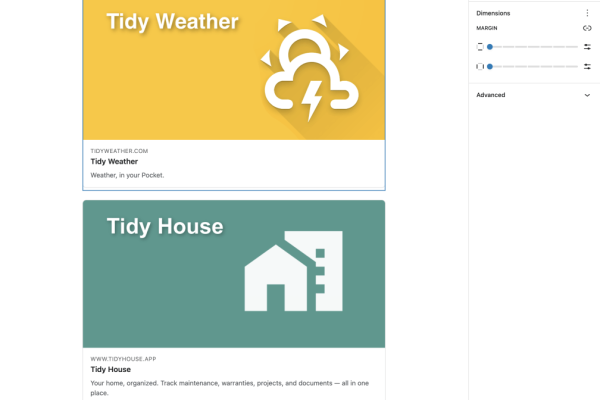The height and width of the screenshot is (400, 600).
Task: Click the link margin sides icon
Action: click(587, 28)
